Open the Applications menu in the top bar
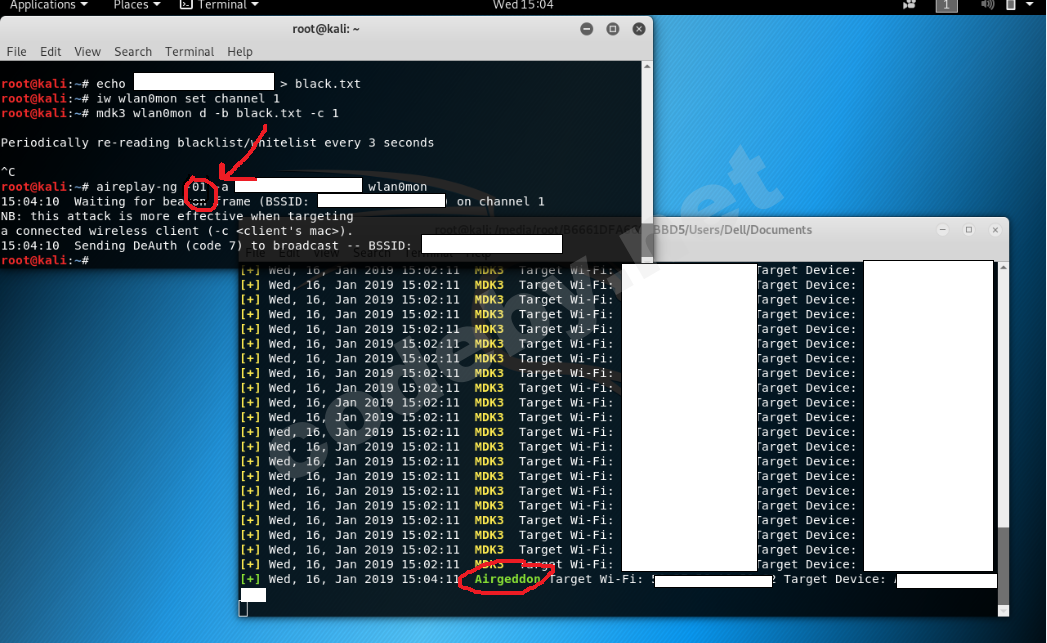Viewport: 1047px width, 643px height. 48,5
